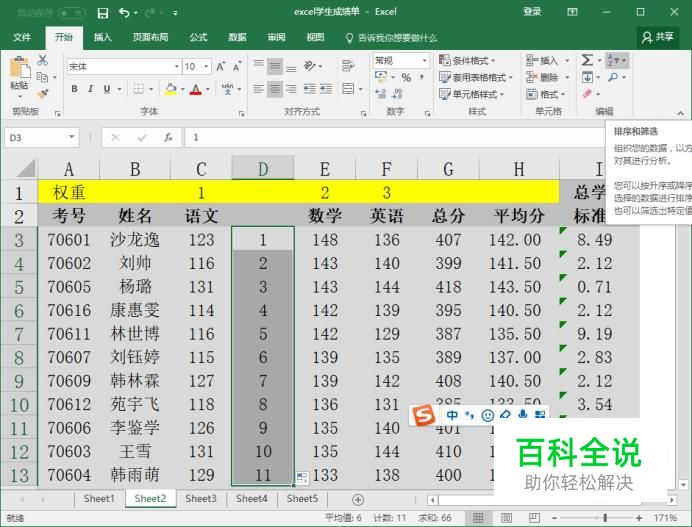
Task: Click the Cut scissors icon
Action: click(x=42, y=60)
